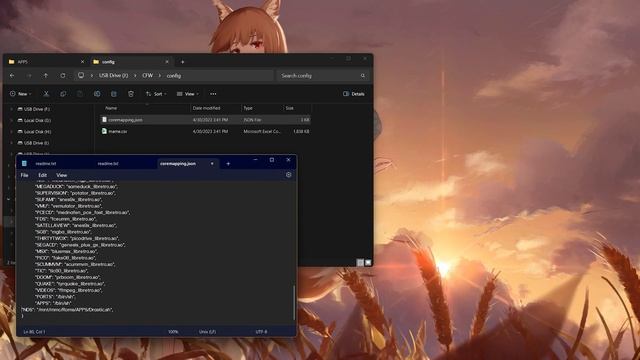This screenshot has width=640, height=360.
Task: Click the "QUAKE" line in Notepad
Action: 70,284
